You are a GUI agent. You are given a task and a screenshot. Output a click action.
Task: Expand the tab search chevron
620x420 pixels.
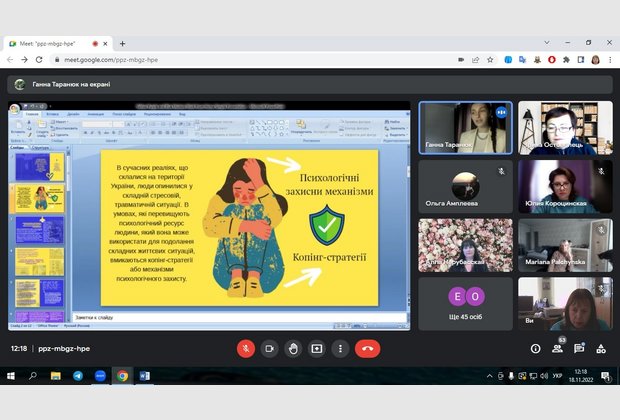click(x=547, y=42)
